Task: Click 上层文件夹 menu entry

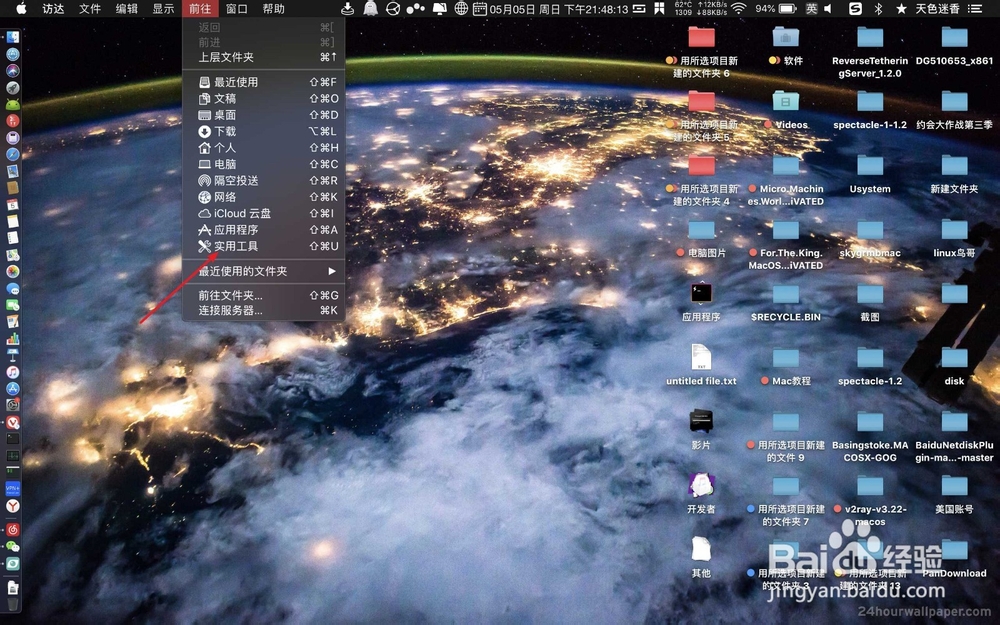Action: [263, 57]
